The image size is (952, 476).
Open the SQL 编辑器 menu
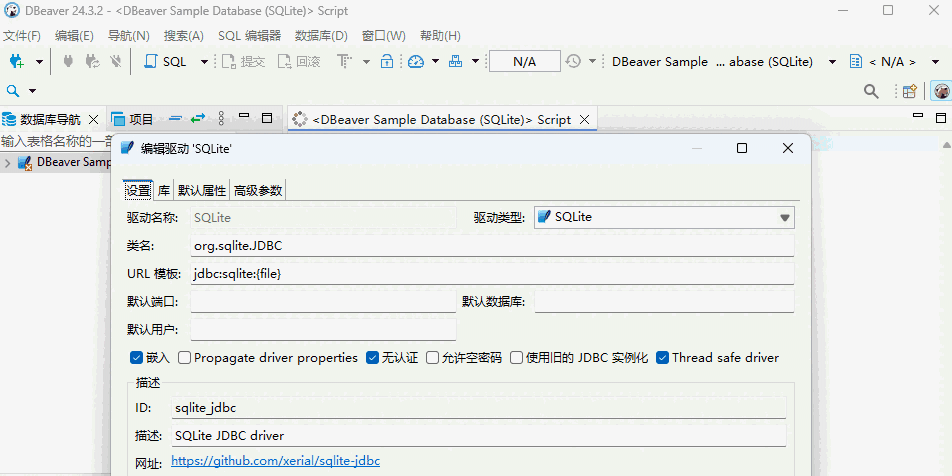point(250,36)
